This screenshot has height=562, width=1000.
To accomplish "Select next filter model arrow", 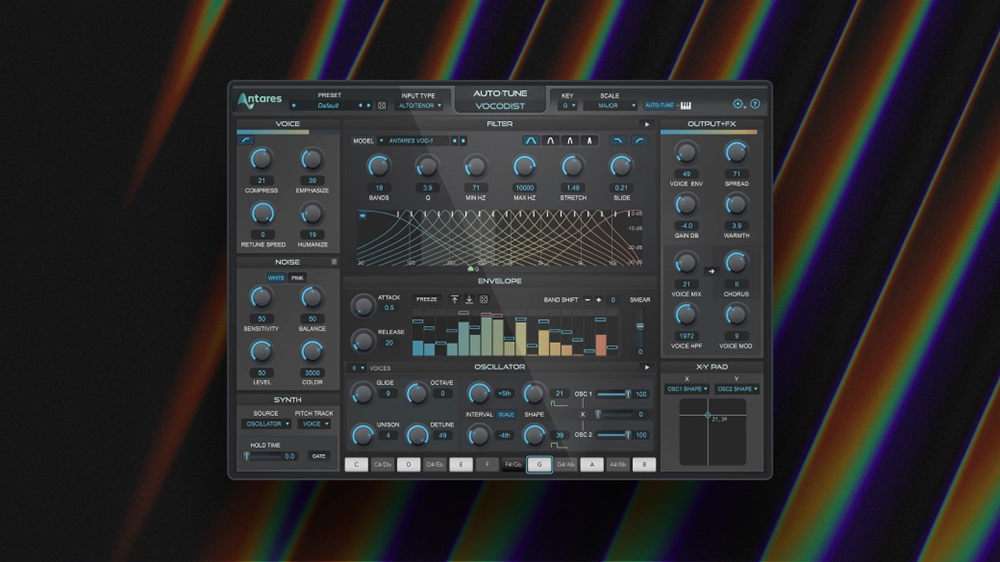I will (463, 140).
